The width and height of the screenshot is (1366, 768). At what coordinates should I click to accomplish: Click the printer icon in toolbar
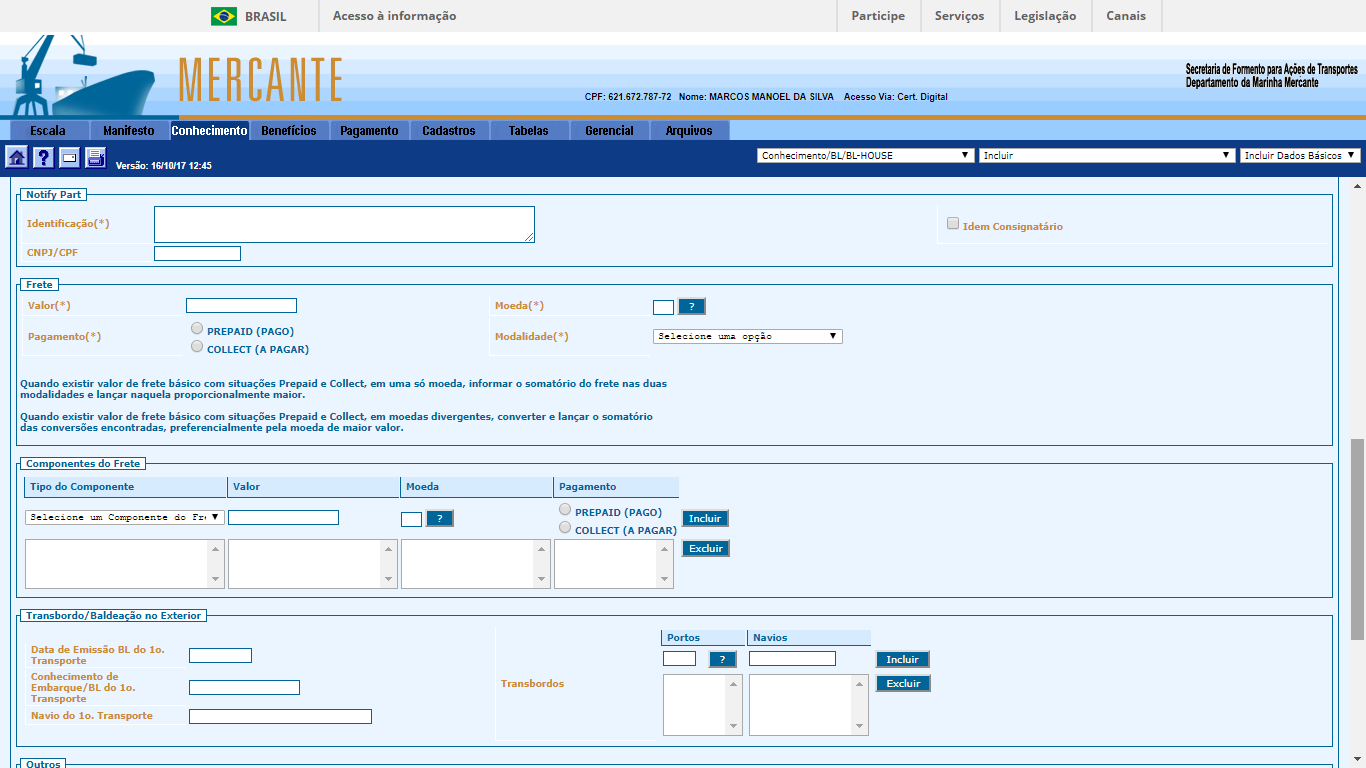(95, 157)
